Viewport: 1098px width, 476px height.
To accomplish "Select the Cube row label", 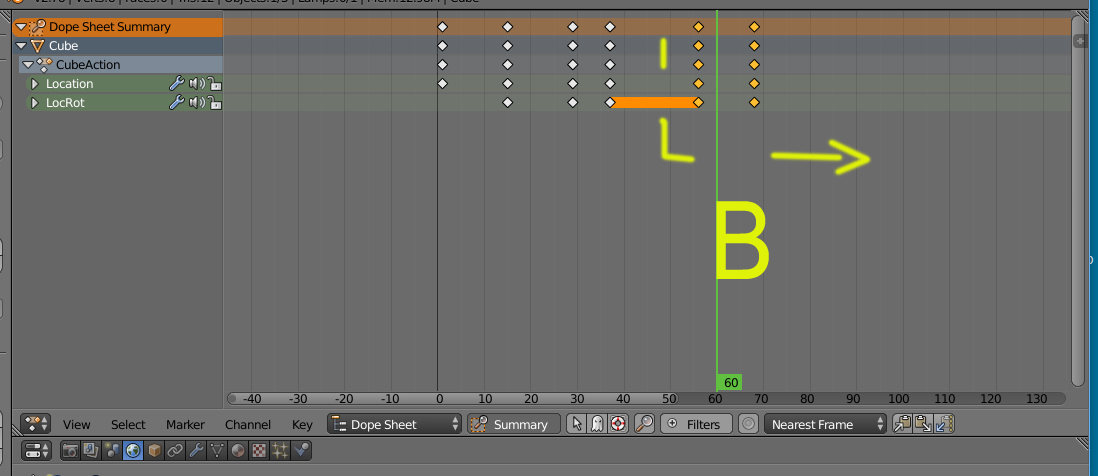I will coord(63,46).
